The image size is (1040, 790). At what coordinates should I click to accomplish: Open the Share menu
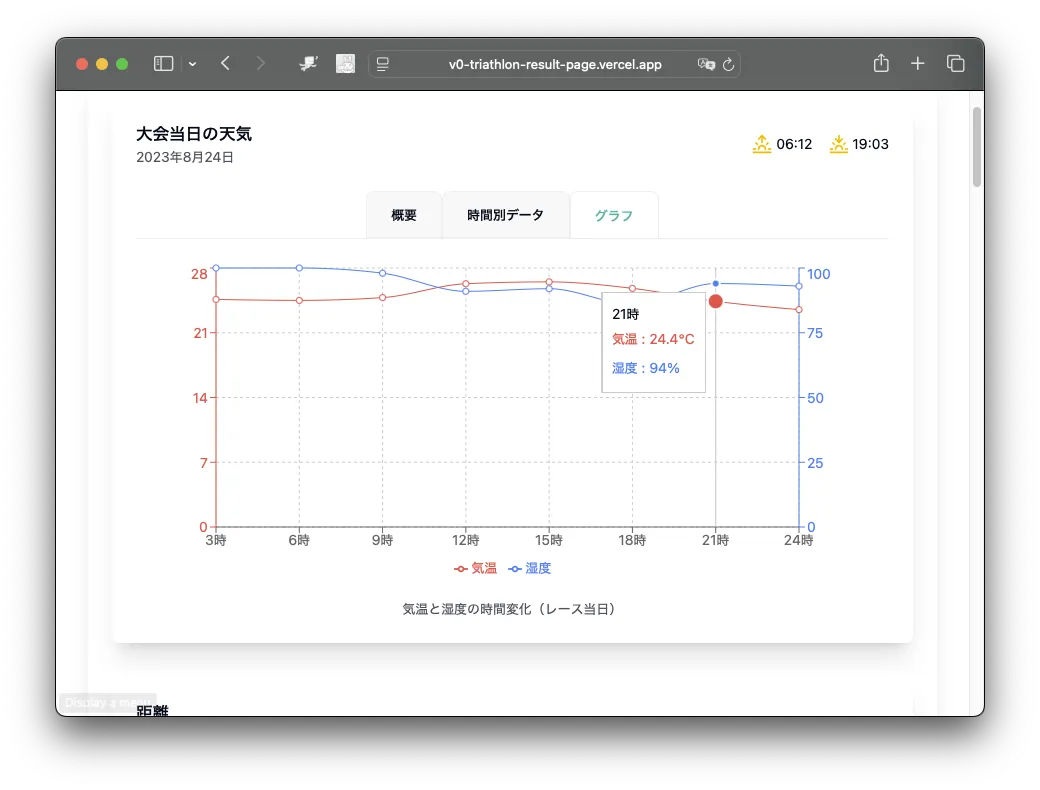(880, 64)
